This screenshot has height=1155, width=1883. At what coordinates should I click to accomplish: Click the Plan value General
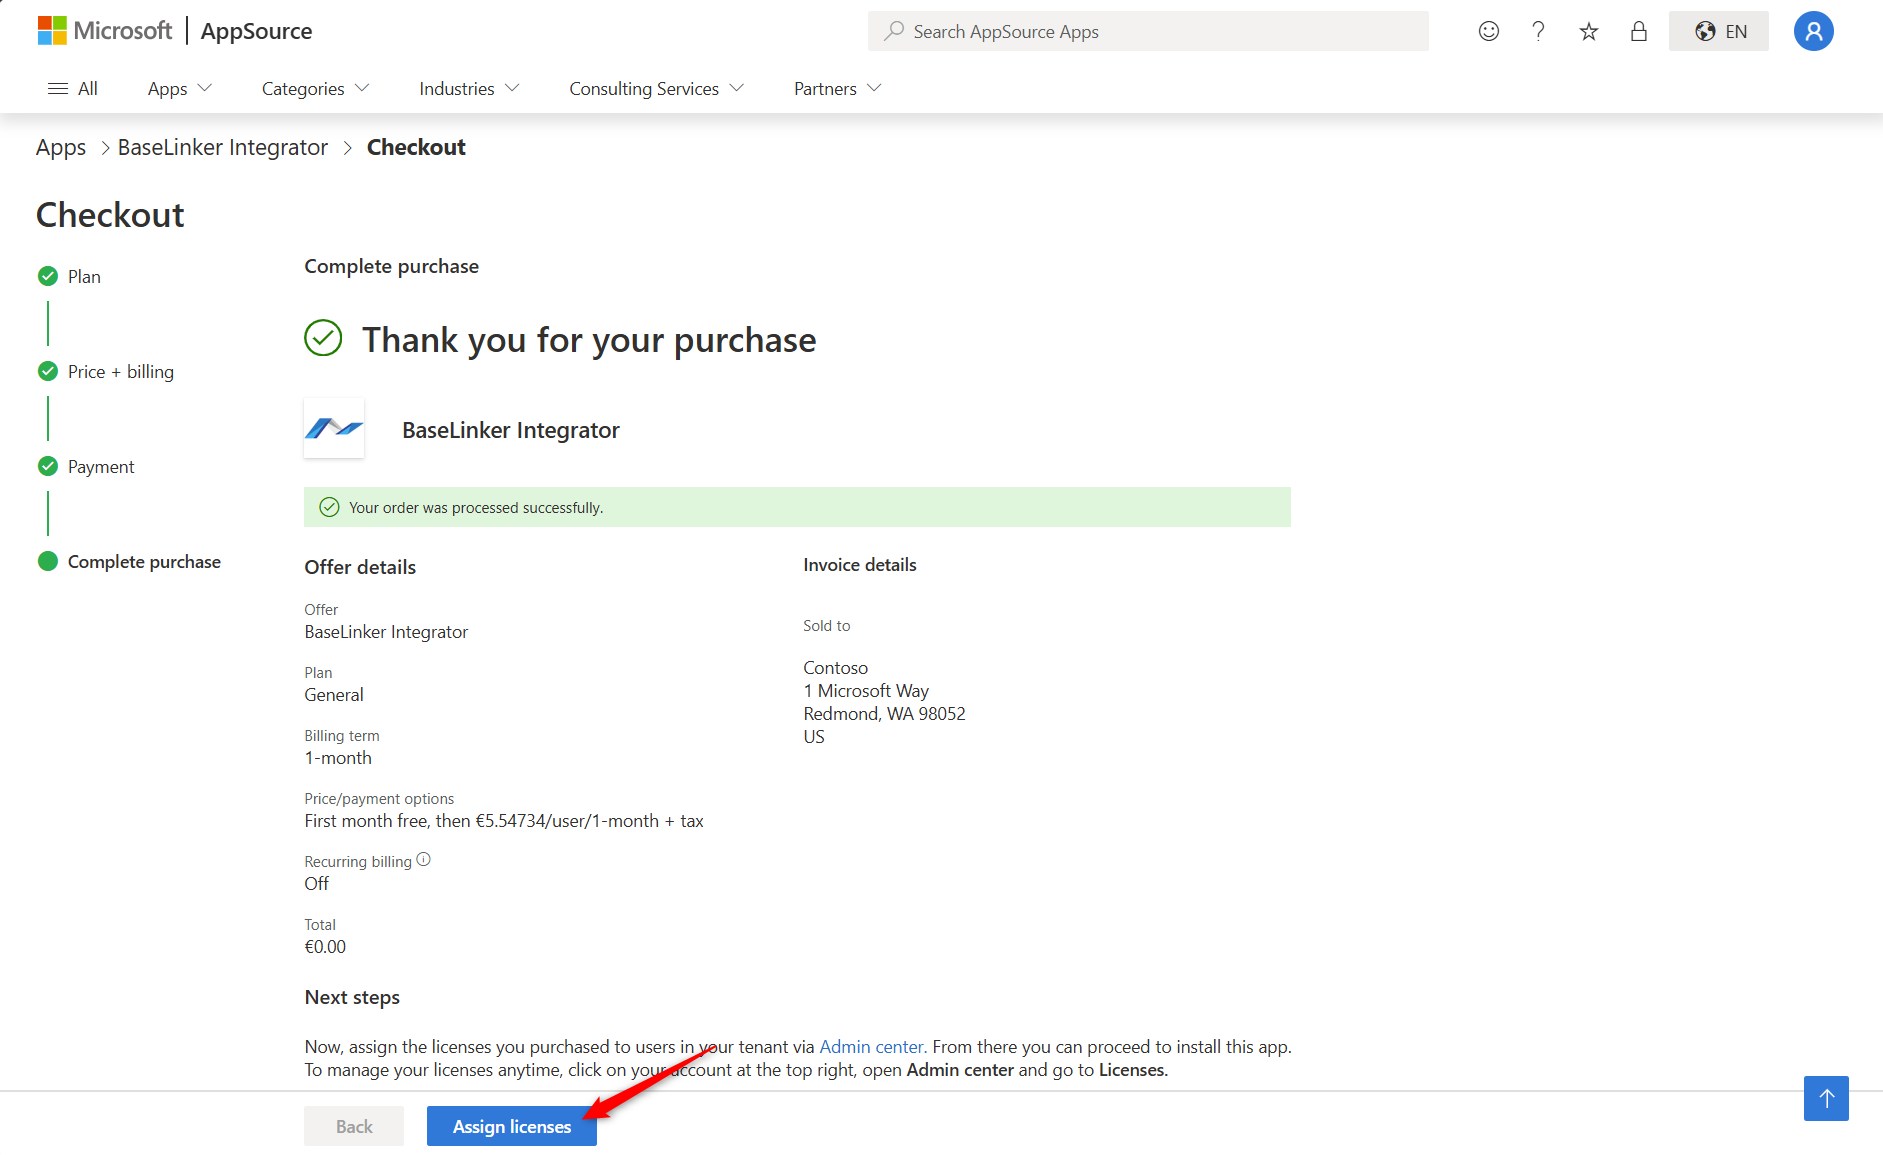point(334,694)
